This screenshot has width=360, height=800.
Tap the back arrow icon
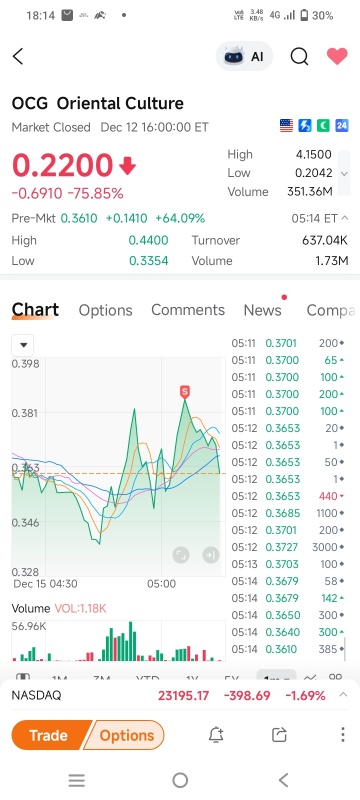[x=18, y=57]
